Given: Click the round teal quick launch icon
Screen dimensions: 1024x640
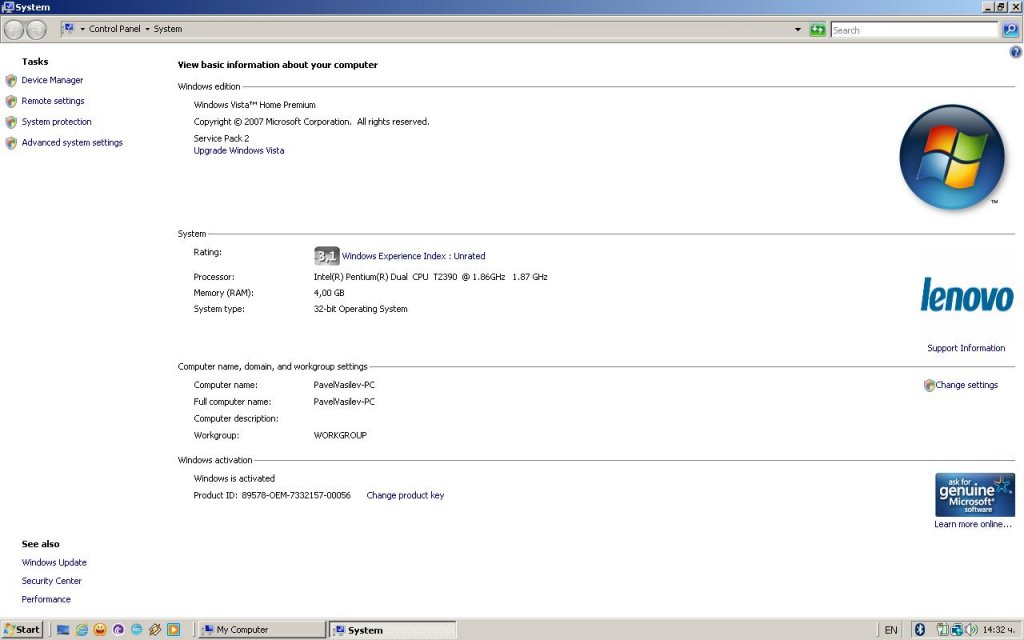Looking at the screenshot, I should (x=136, y=630).
